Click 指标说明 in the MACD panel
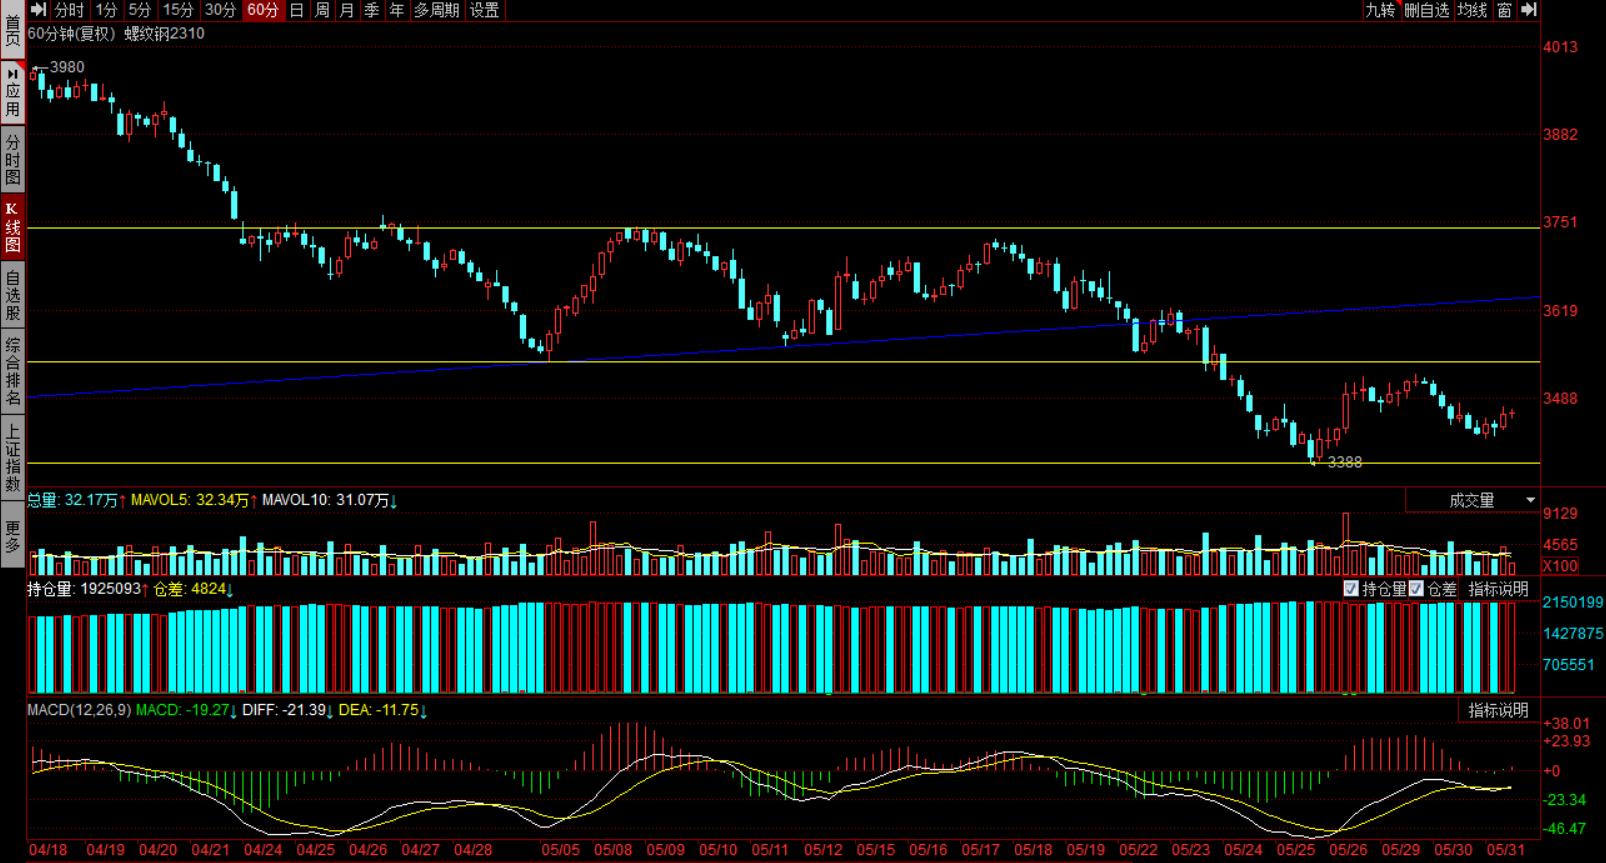This screenshot has height=863, width=1606. click(1498, 710)
